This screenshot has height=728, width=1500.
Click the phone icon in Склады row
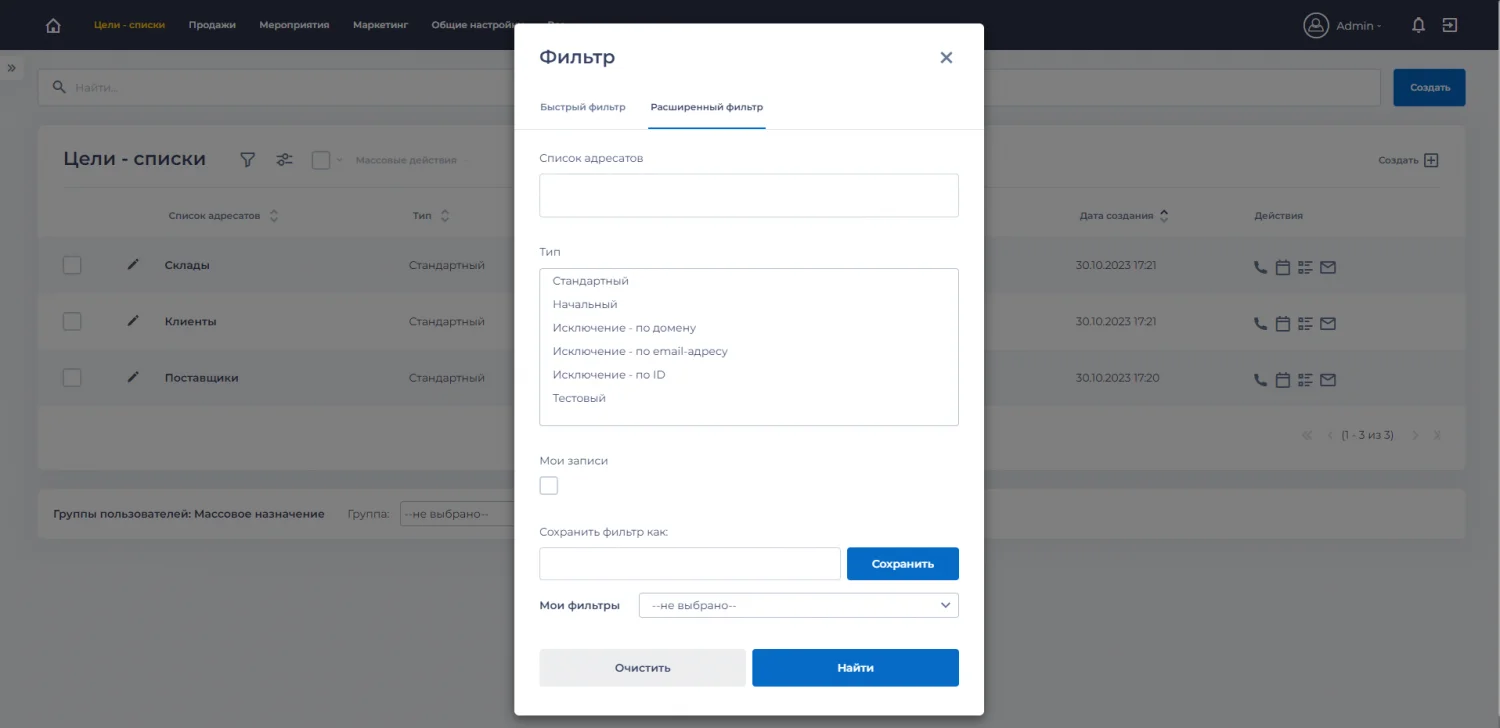(x=1260, y=267)
